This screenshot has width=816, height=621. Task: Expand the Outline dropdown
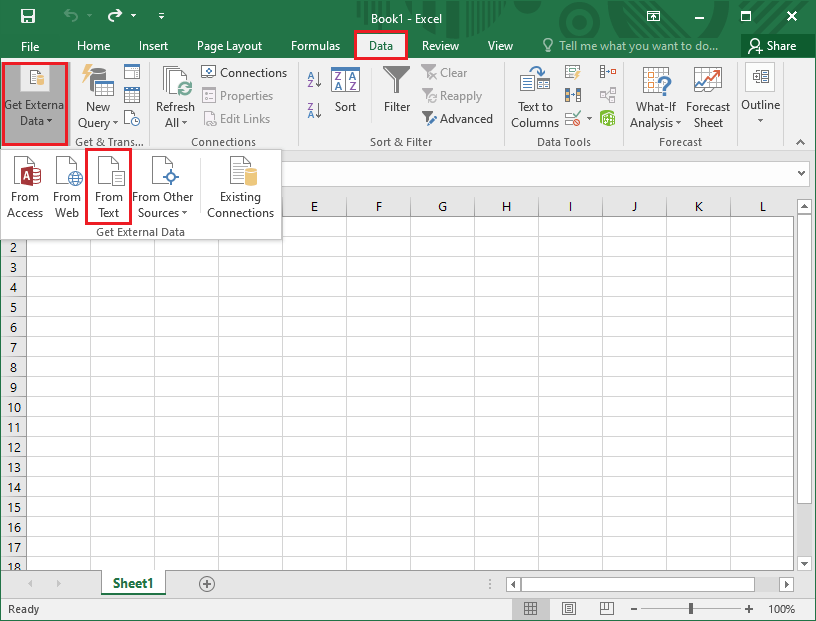pyautogui.click(x=760, y=96)
